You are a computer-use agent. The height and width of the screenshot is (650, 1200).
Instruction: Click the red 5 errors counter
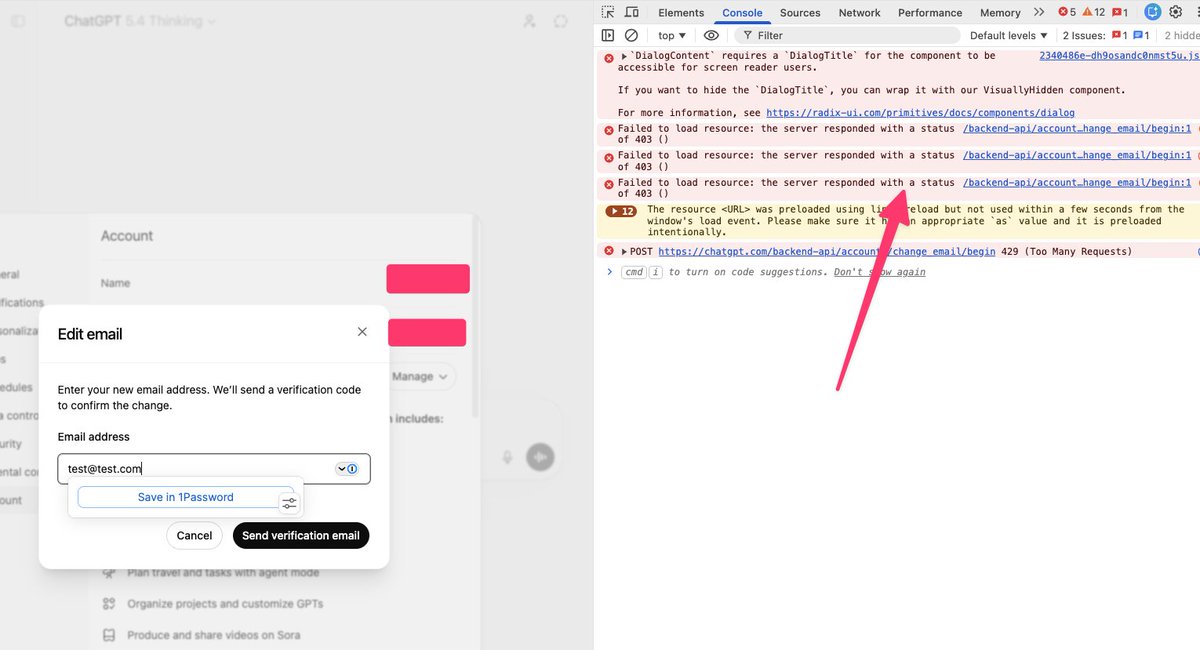[x=1067, y=12]
